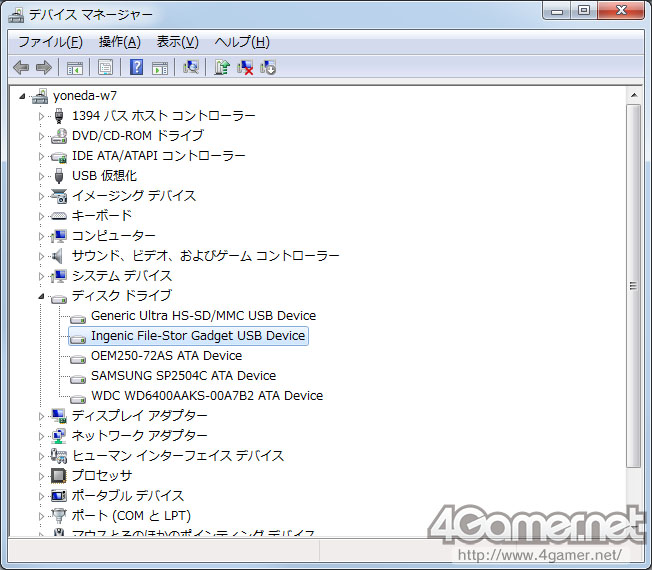Image resolution: width=652 pixels, height=570 pixels.
Task: Click the Update driver software toolbar icon
Action: click(222, 67)
